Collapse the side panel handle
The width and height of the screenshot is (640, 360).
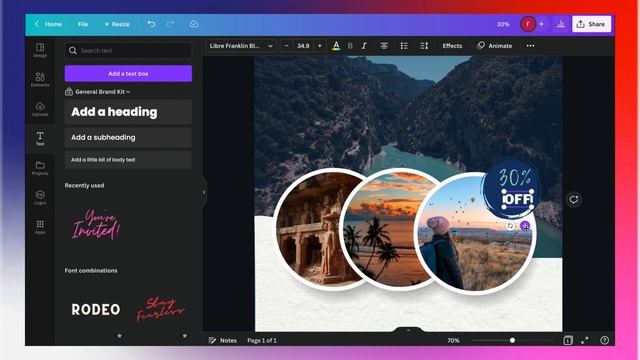tap(204, 192)
